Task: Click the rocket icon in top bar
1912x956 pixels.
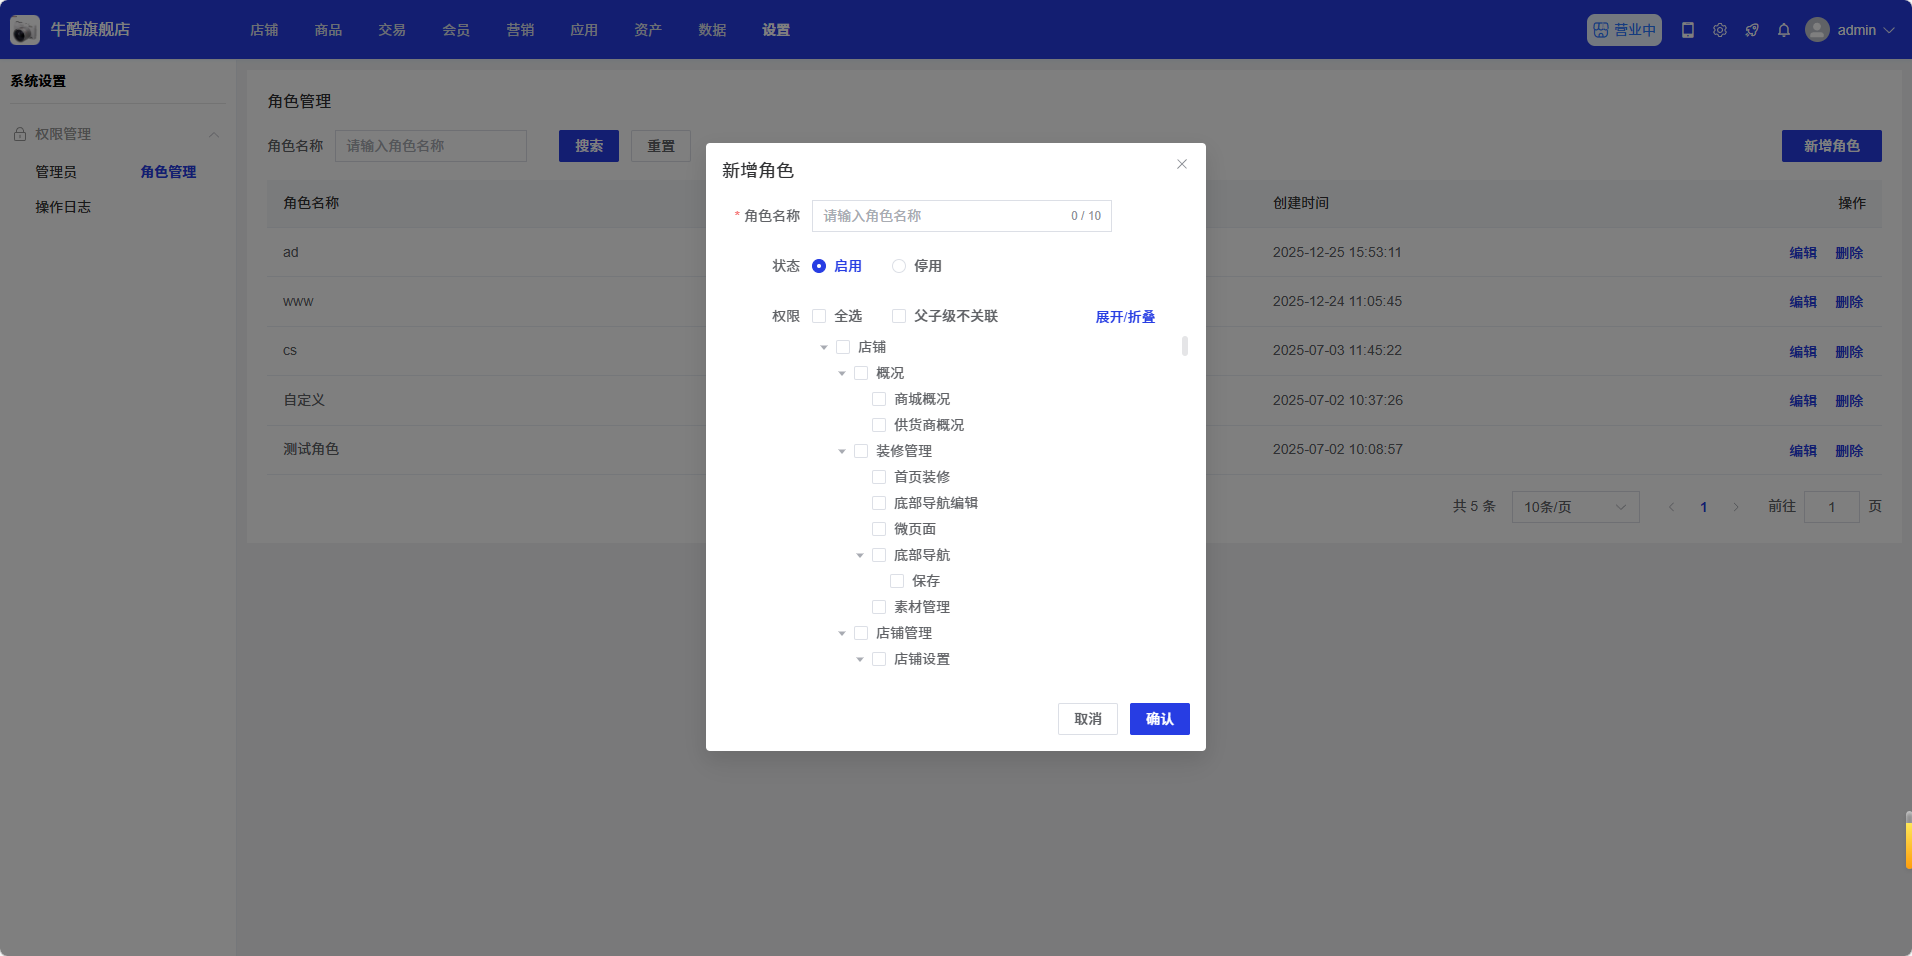Action: click(x=1752, y=30)
